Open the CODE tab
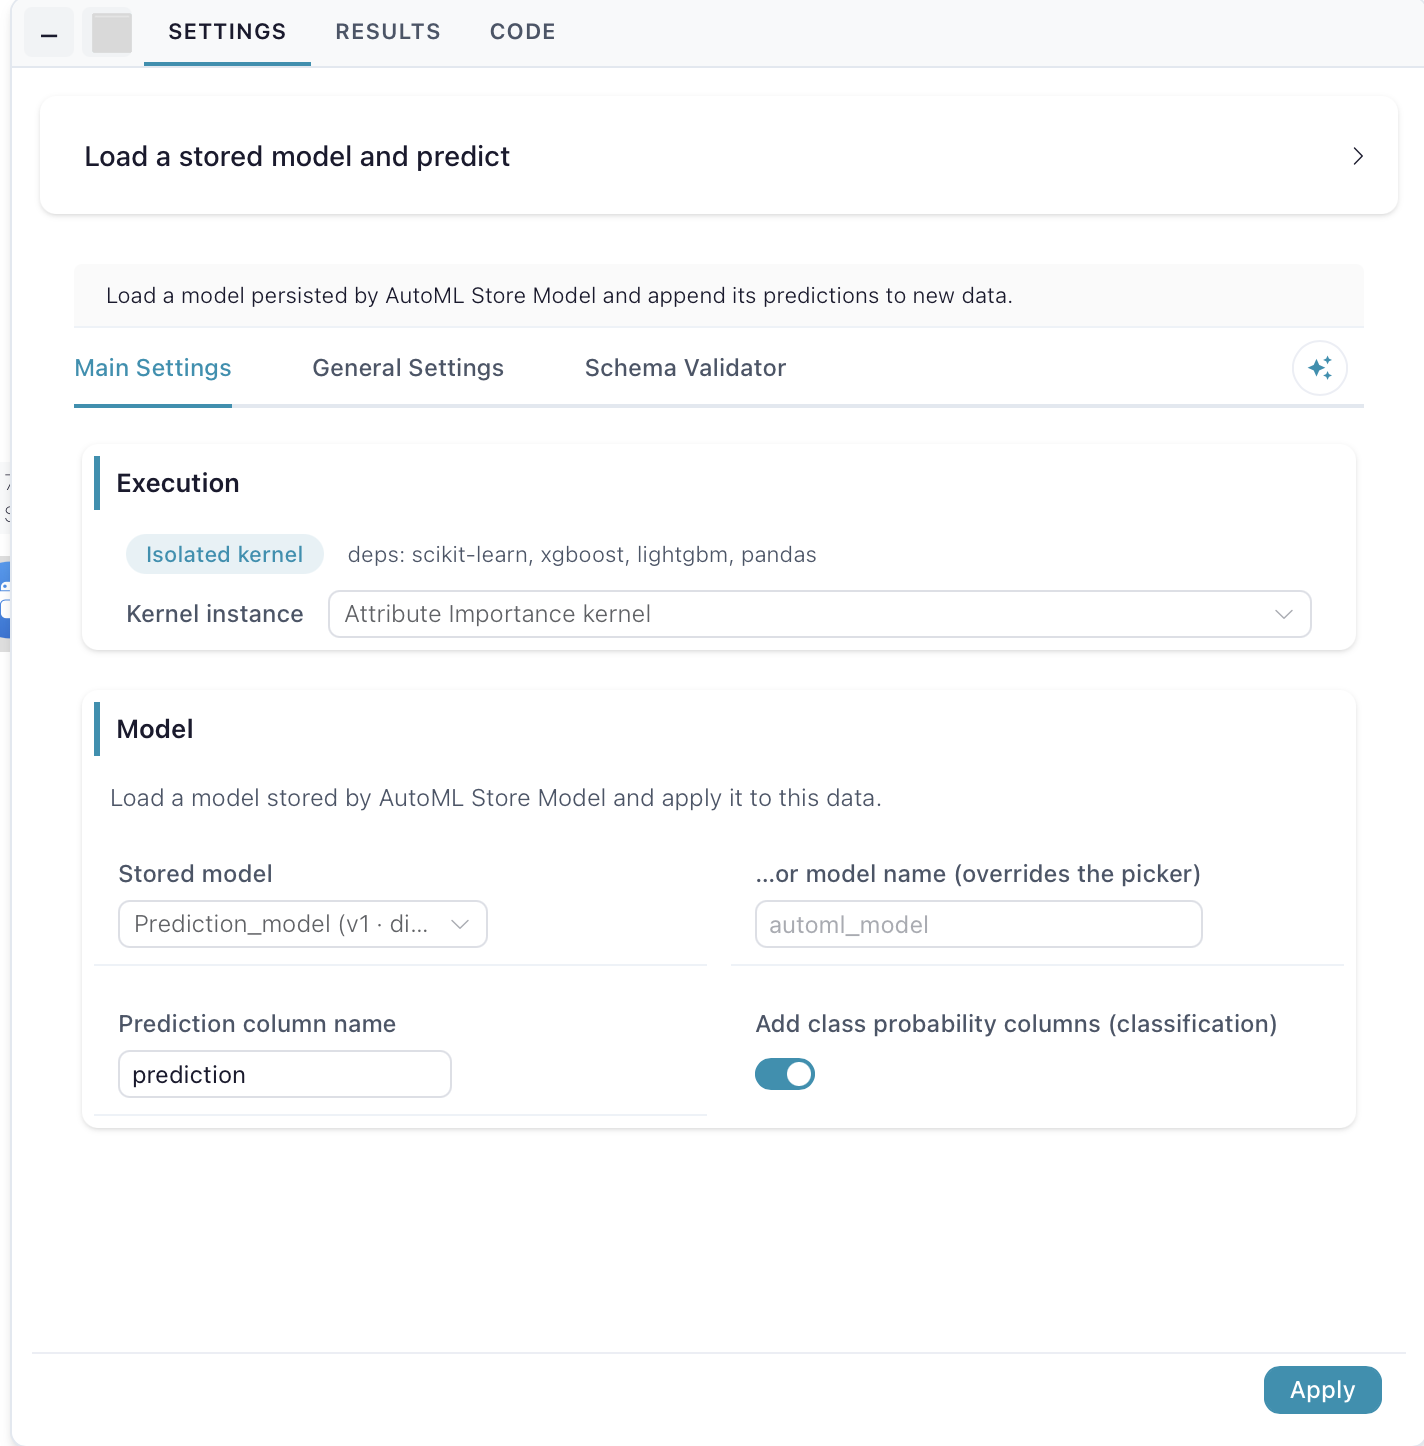Screen dimensions: 1424x1446 coord(523,32)
